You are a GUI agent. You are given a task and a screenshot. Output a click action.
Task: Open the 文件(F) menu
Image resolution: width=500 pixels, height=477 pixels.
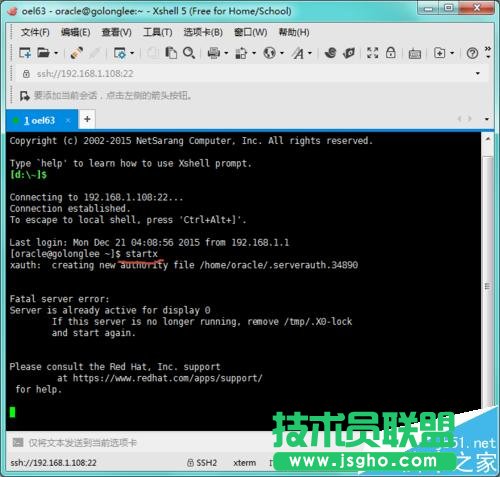tap(35, 32)
